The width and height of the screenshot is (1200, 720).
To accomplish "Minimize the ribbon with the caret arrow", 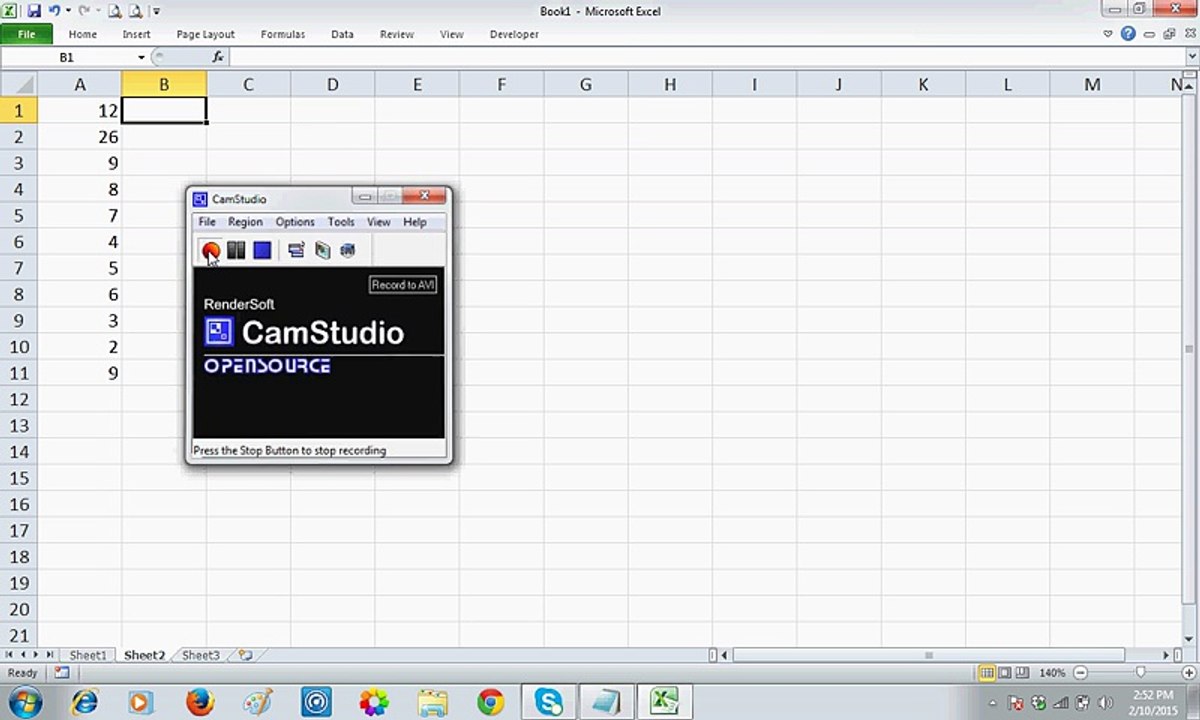I will (1108, 34).
